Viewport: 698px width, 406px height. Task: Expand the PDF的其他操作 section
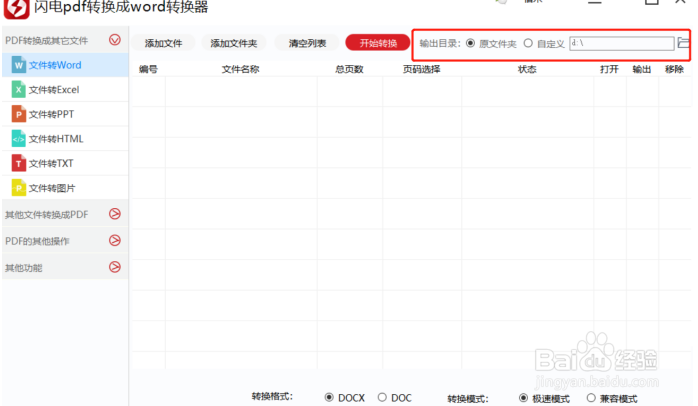[x=115, y=240]
